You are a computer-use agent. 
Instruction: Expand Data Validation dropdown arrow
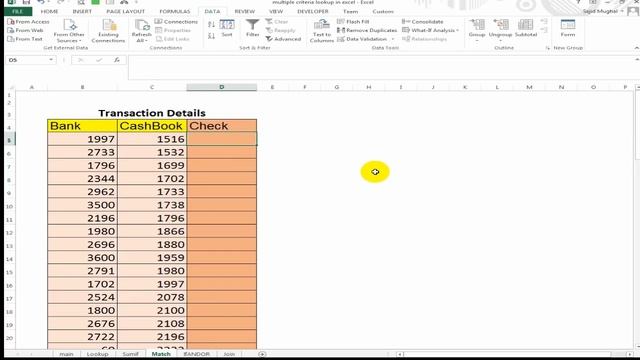coord(393,39)
